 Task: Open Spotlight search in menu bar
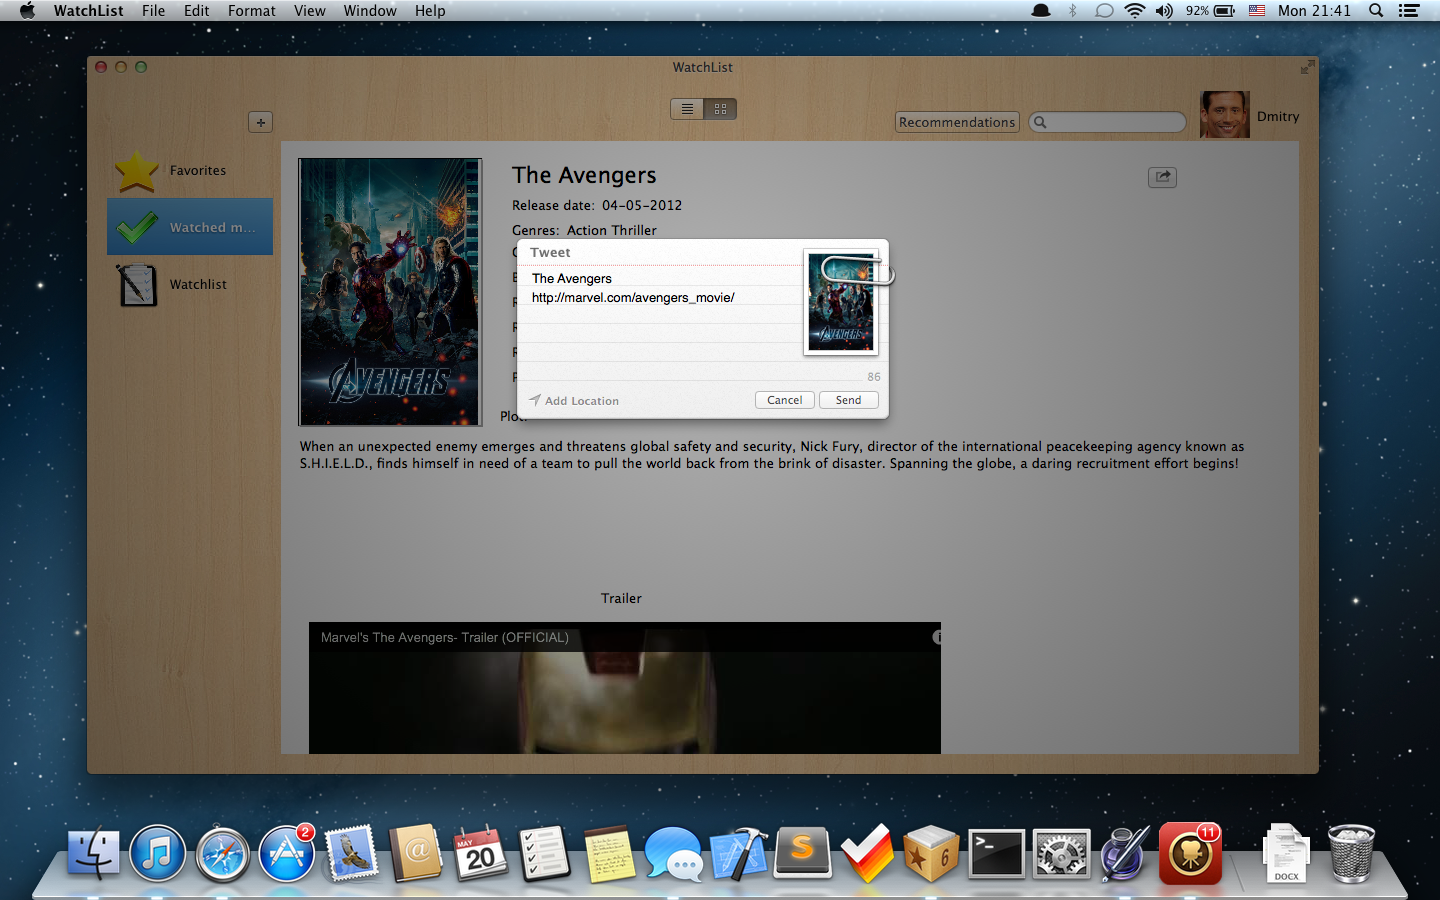pyautogui.click(x=1376, y=11)
